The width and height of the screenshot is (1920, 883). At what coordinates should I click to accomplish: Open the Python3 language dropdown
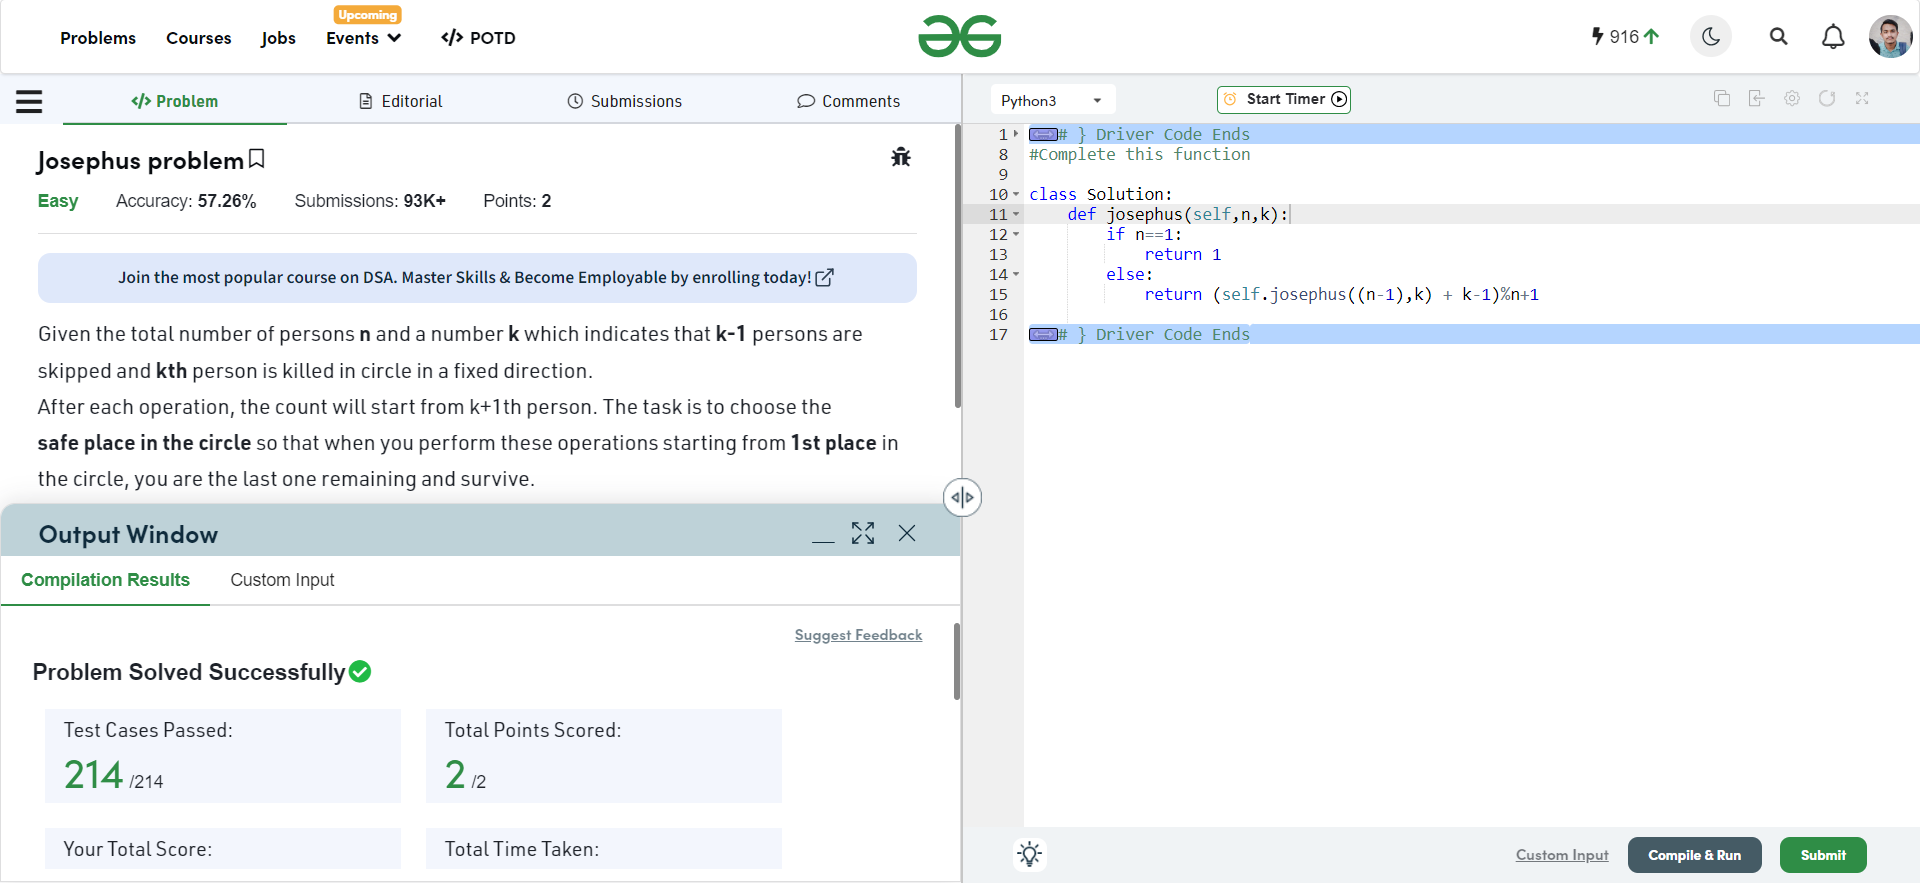(x=1053, y=100)
